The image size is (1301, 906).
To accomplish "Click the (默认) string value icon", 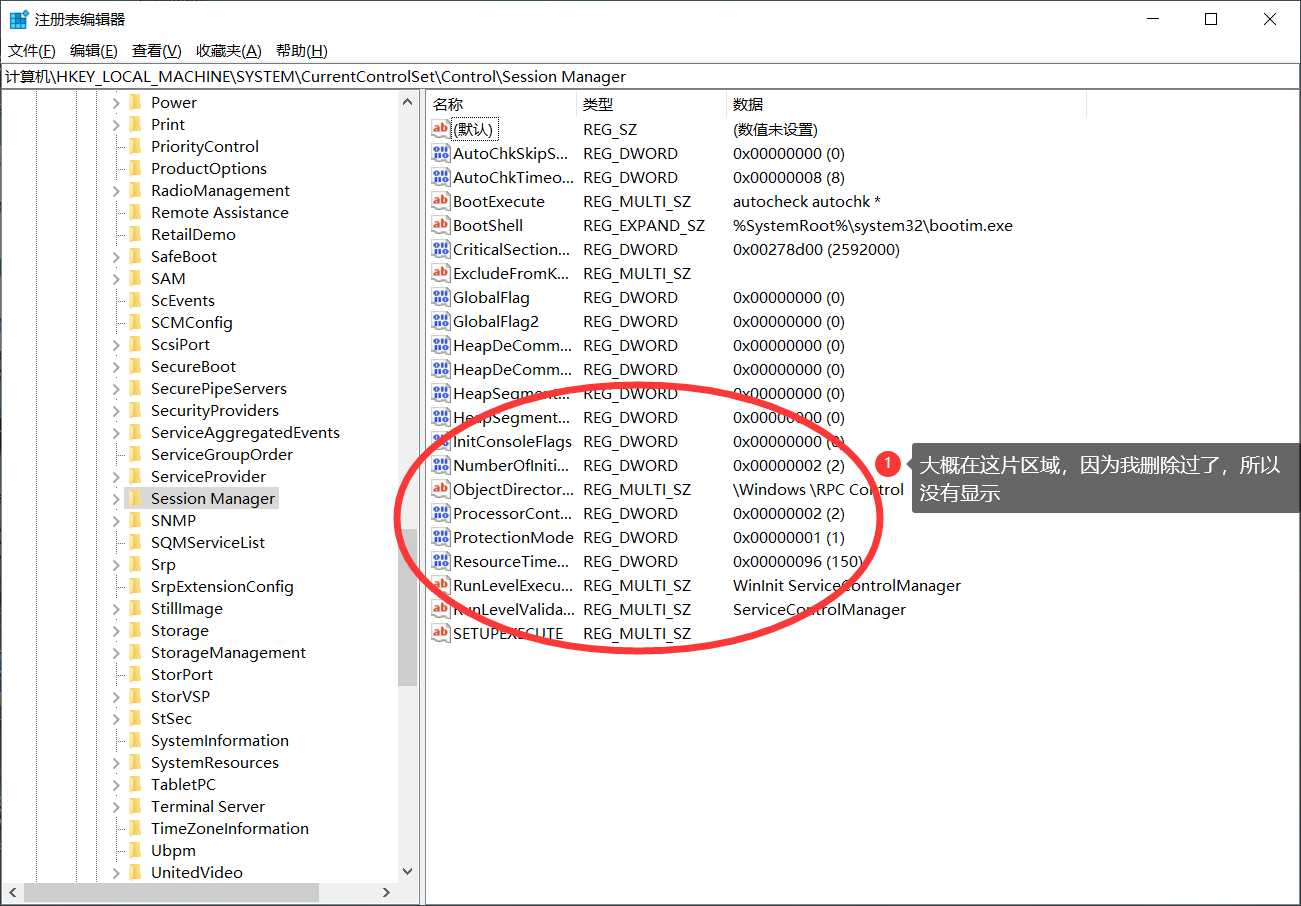I will point(441,129).
